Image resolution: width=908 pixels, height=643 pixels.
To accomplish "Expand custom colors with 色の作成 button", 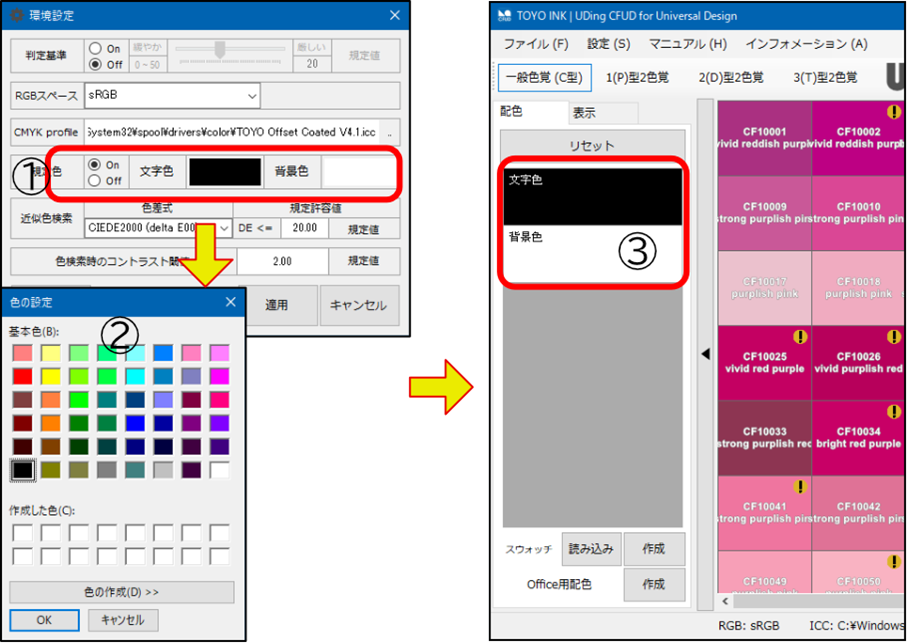I will (122, 591).
